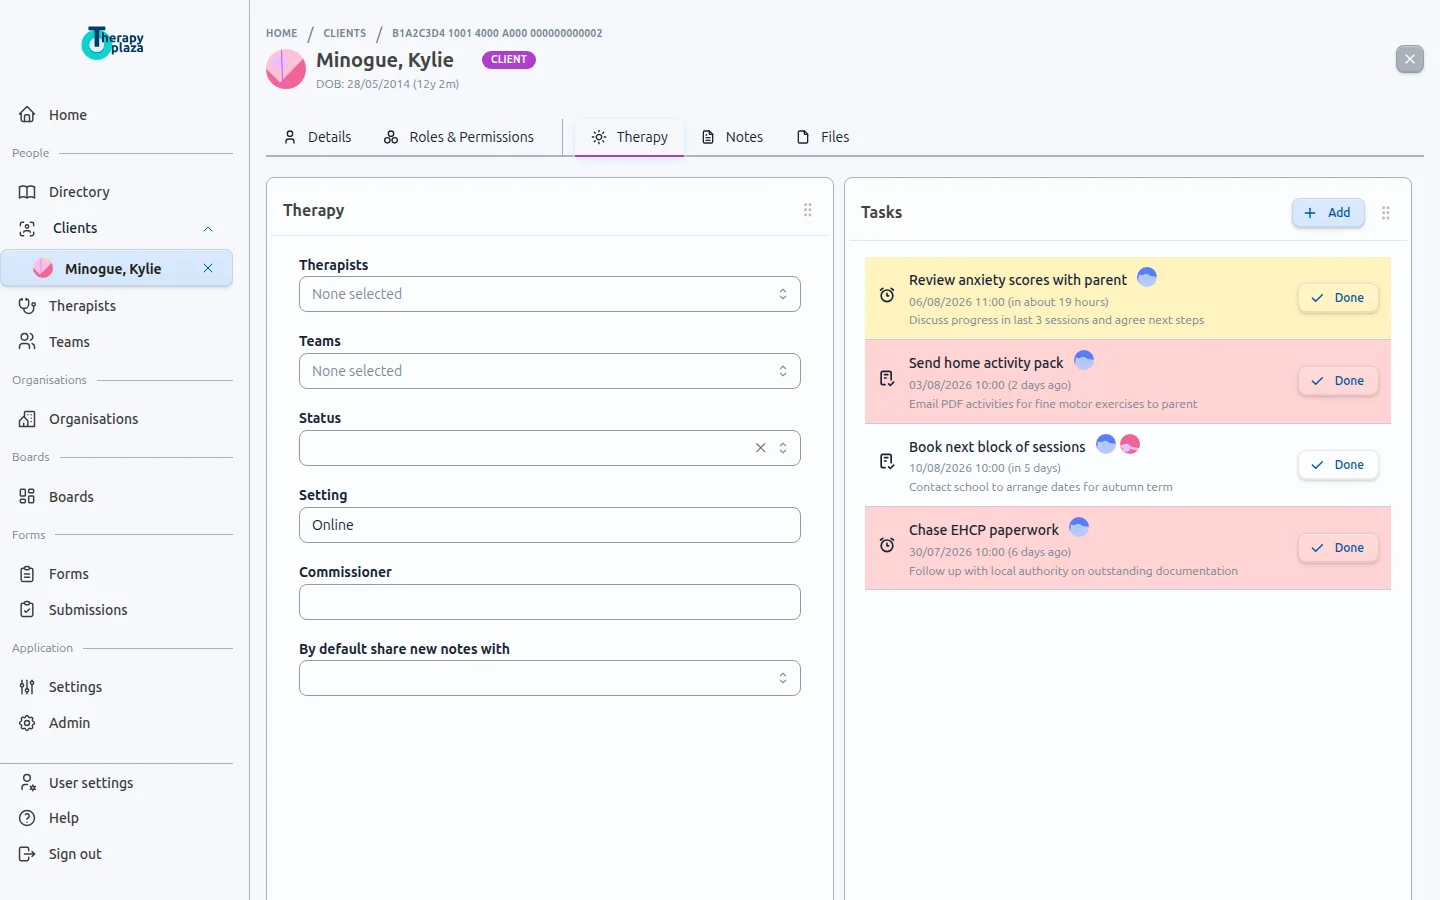This screenshot has width=1440, height=900.
Task: Click Therapy panel drag handle
Action: [x=808, y=210]
